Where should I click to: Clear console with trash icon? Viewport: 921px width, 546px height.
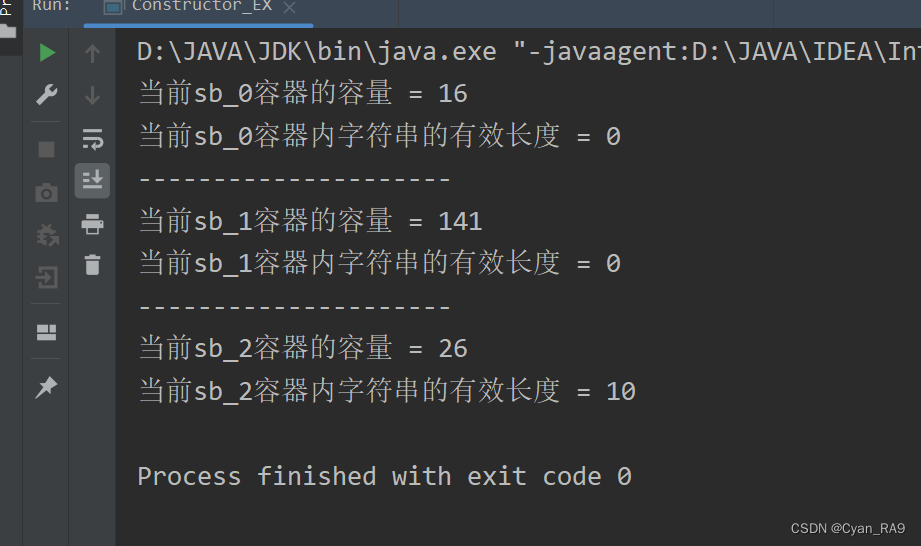click(92, 265)
